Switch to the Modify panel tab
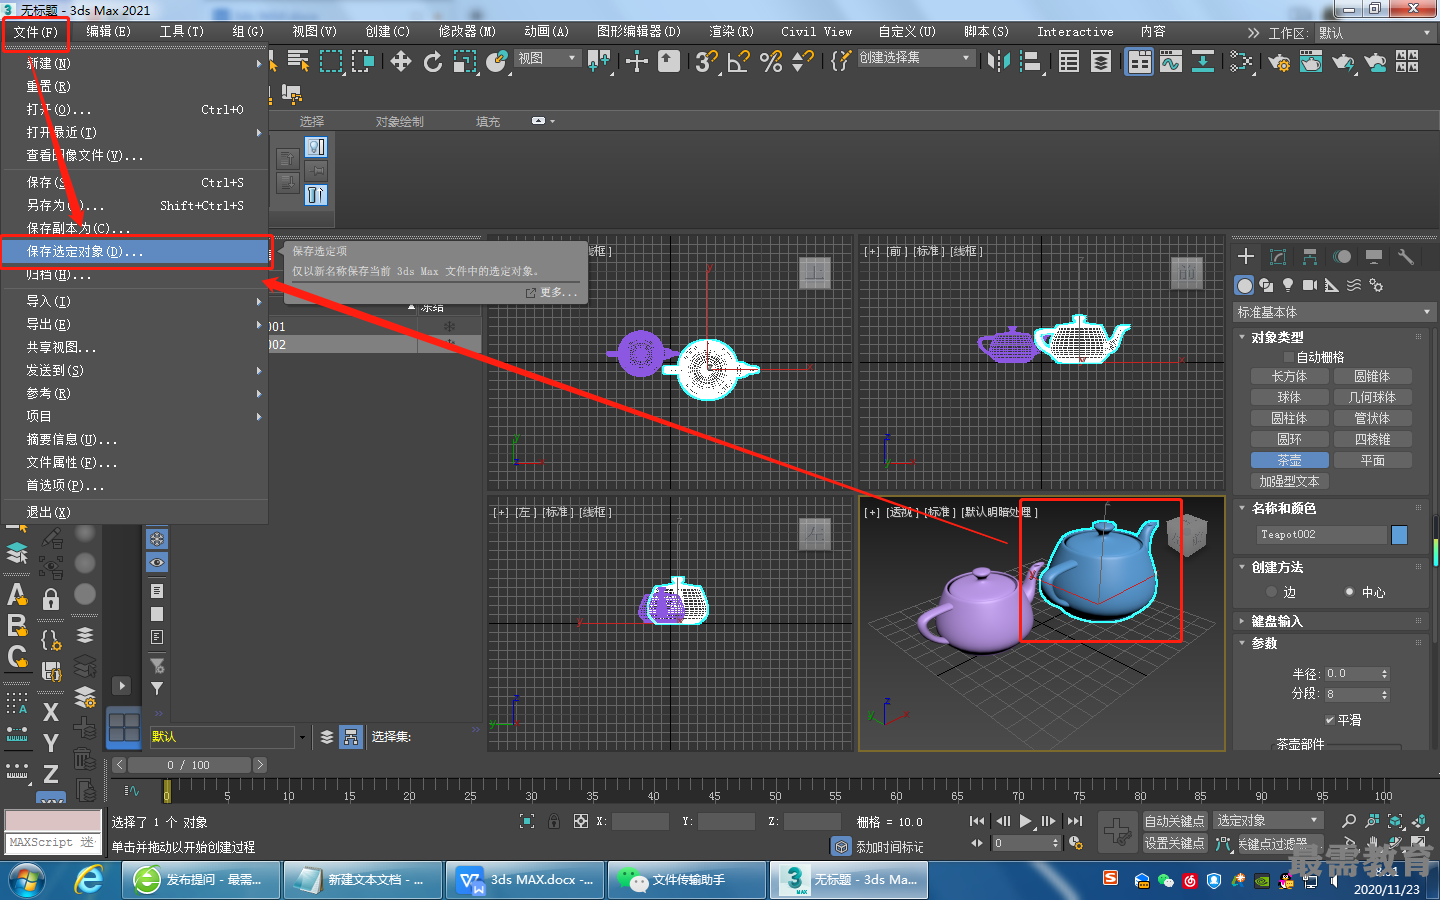The image size is (1440, 900). tap(1278, 257)
